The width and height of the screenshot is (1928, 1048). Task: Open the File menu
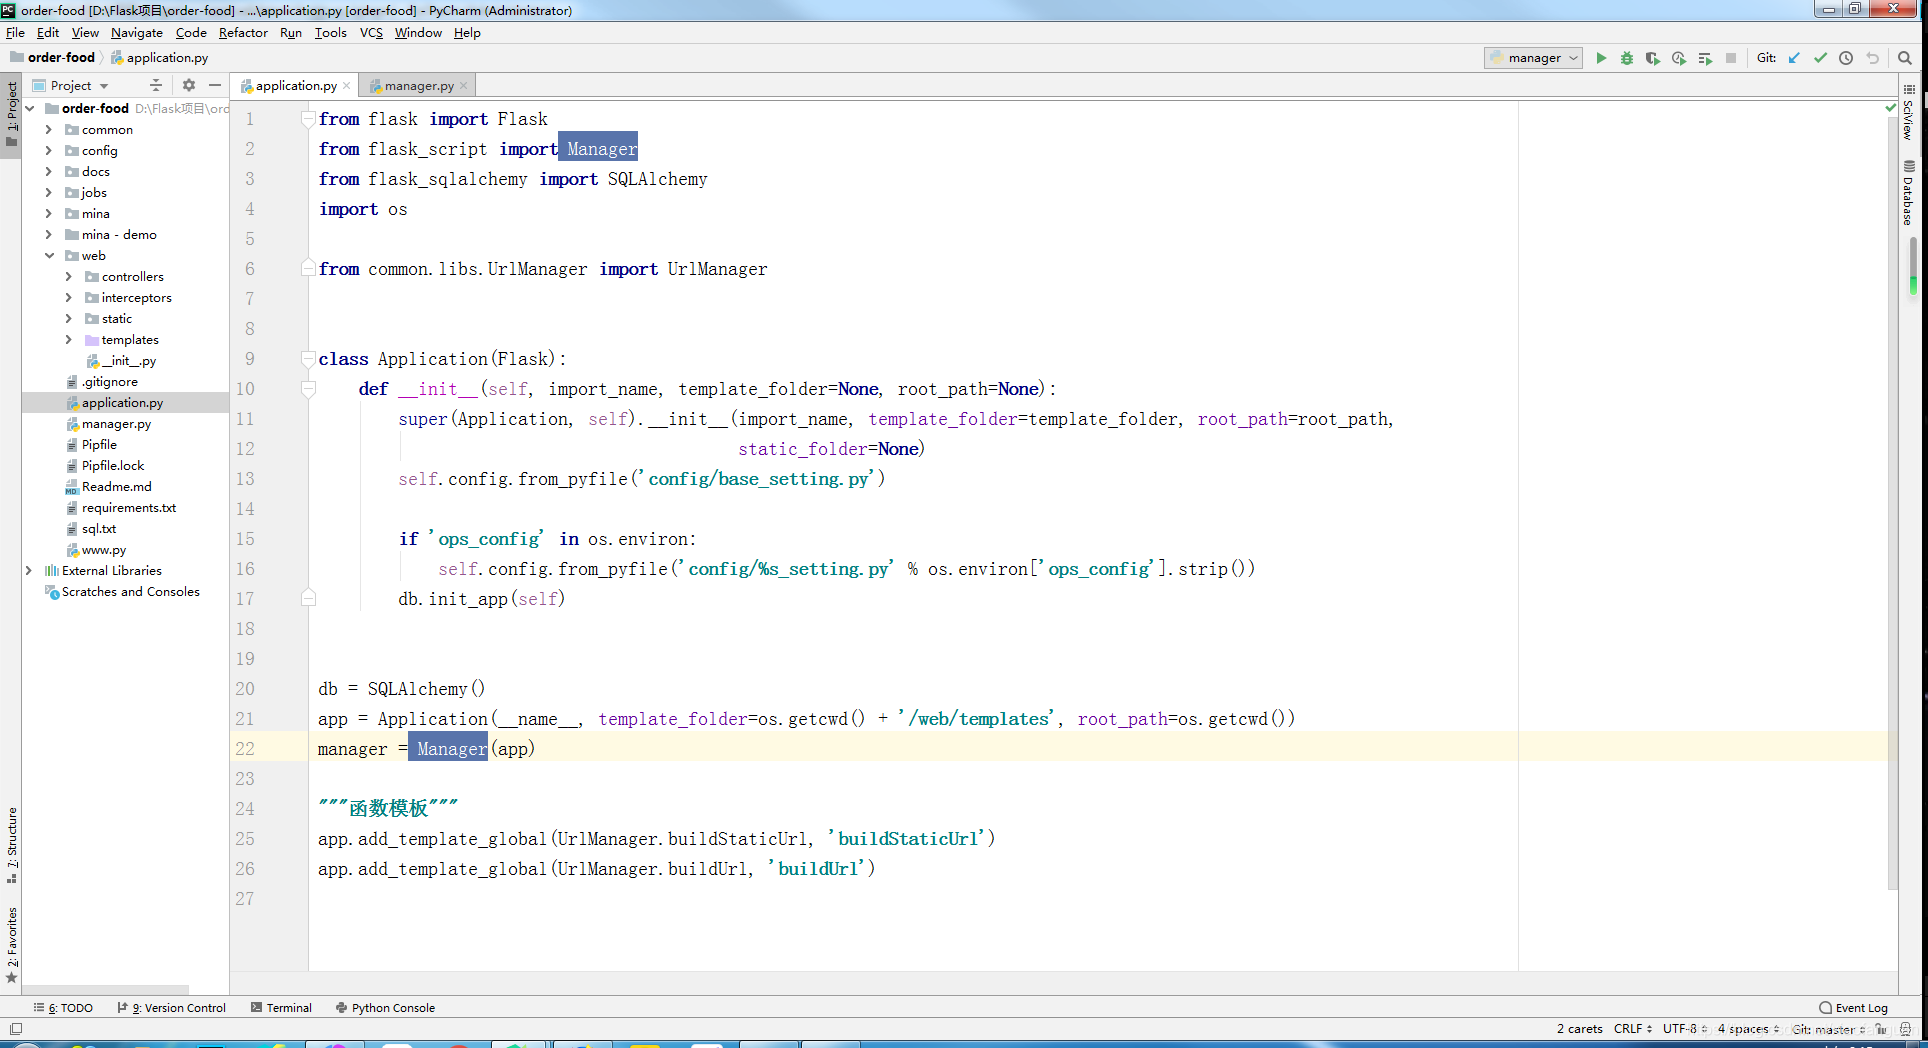coord(15,33)
